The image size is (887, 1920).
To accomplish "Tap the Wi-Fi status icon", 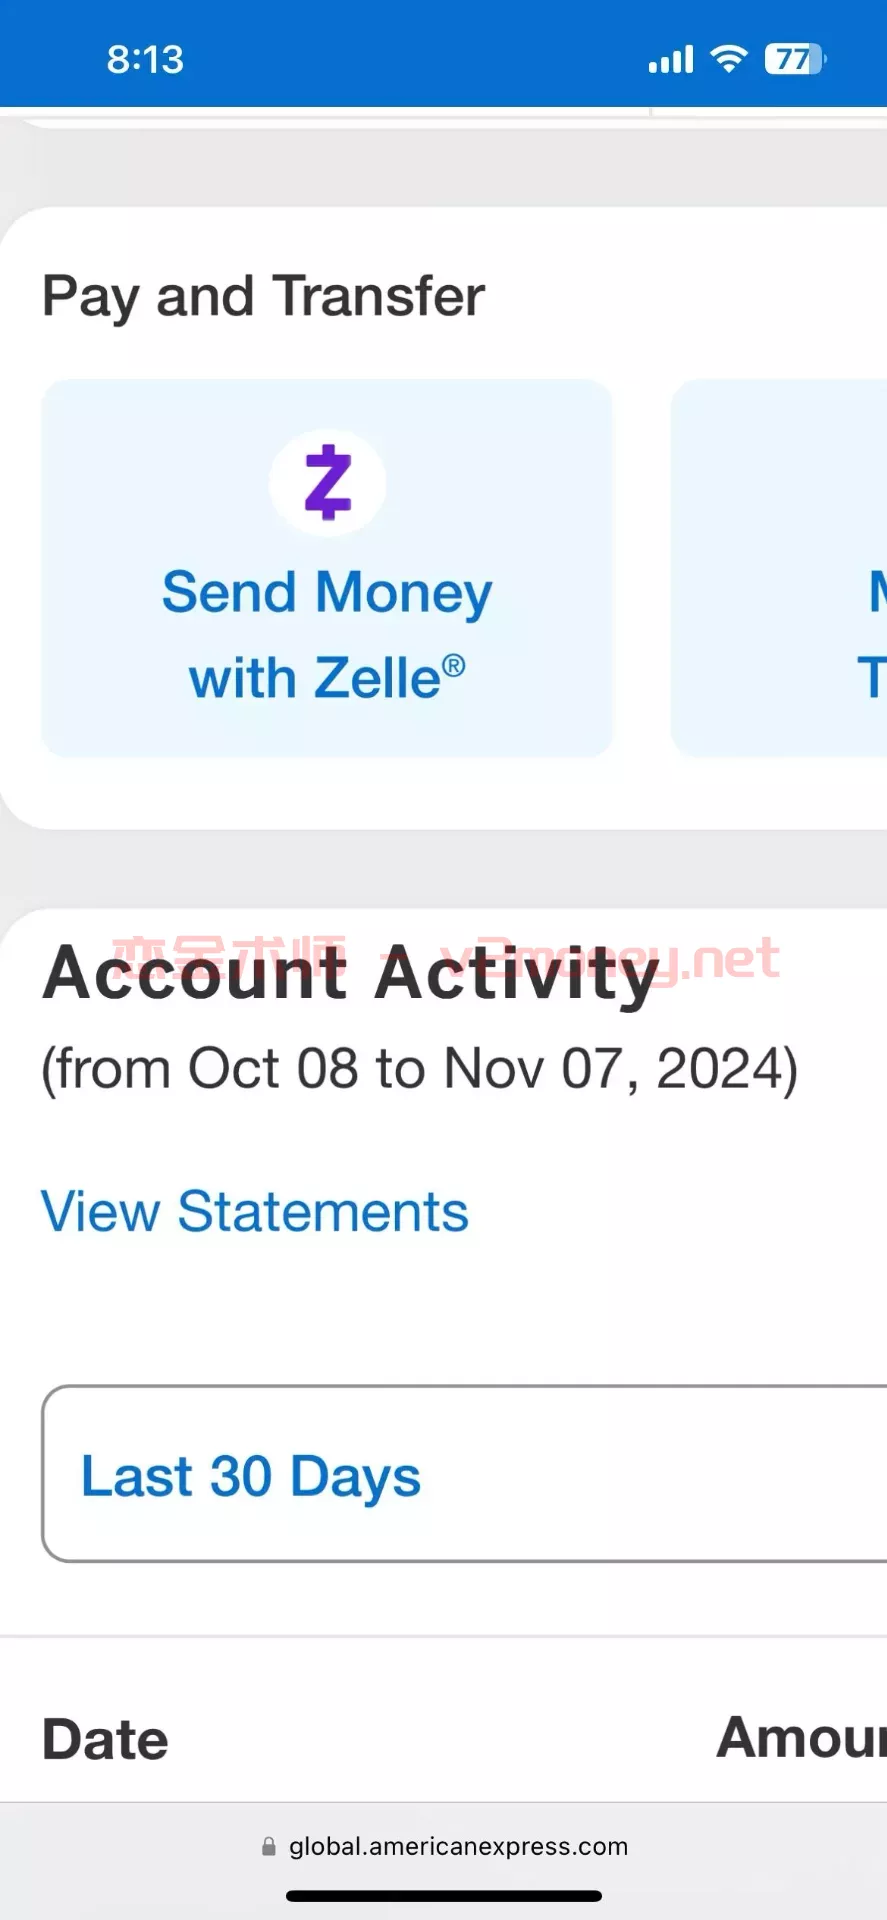I will [729, 59].
